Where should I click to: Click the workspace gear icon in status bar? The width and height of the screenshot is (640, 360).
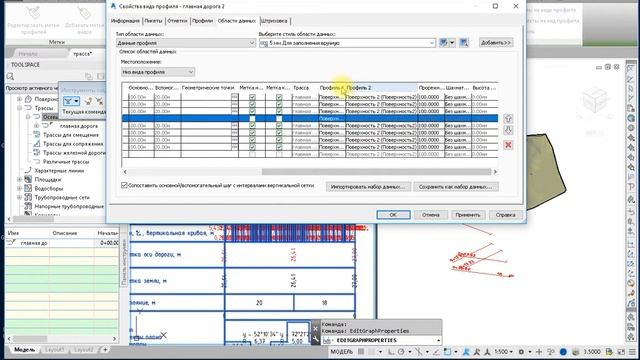pos(521,351)
